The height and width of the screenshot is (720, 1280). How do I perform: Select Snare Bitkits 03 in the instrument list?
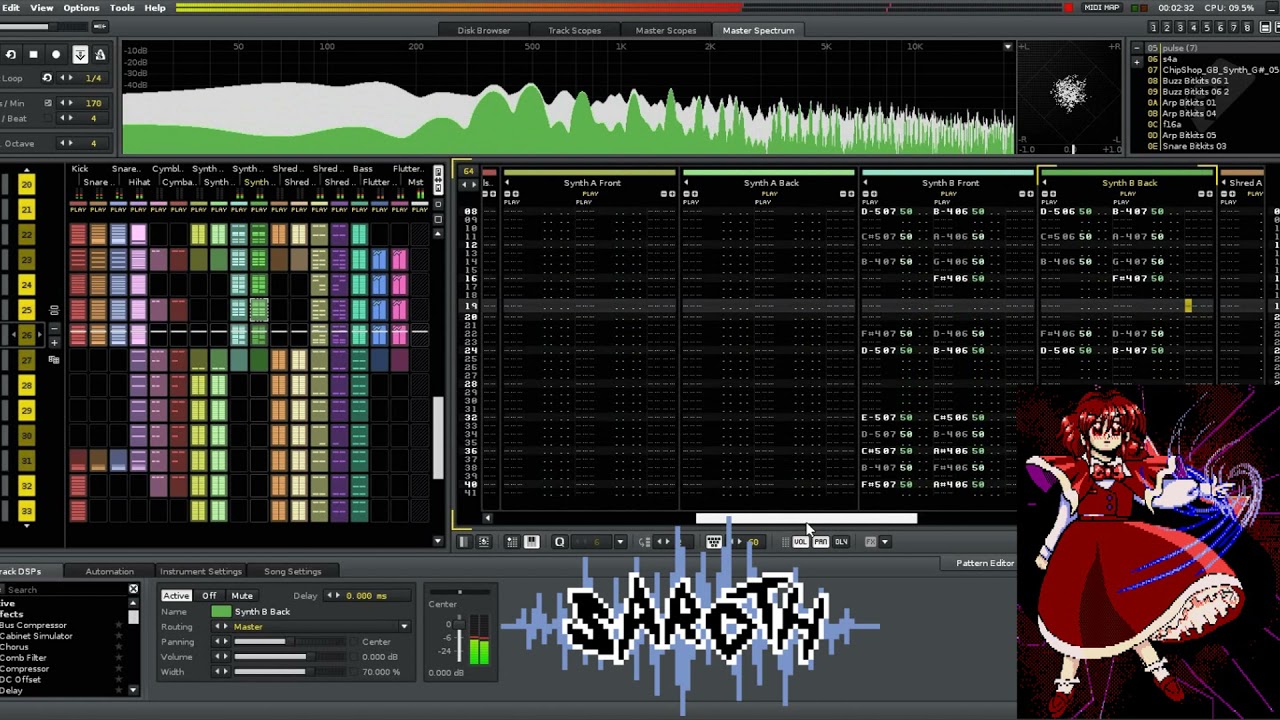click(1194, 147)
